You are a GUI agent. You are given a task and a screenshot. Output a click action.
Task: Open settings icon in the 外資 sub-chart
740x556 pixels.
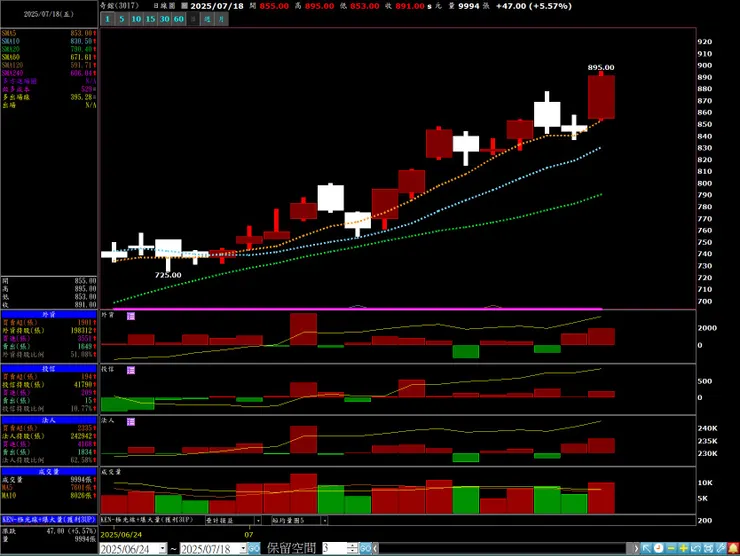click(x=131, y=316)
